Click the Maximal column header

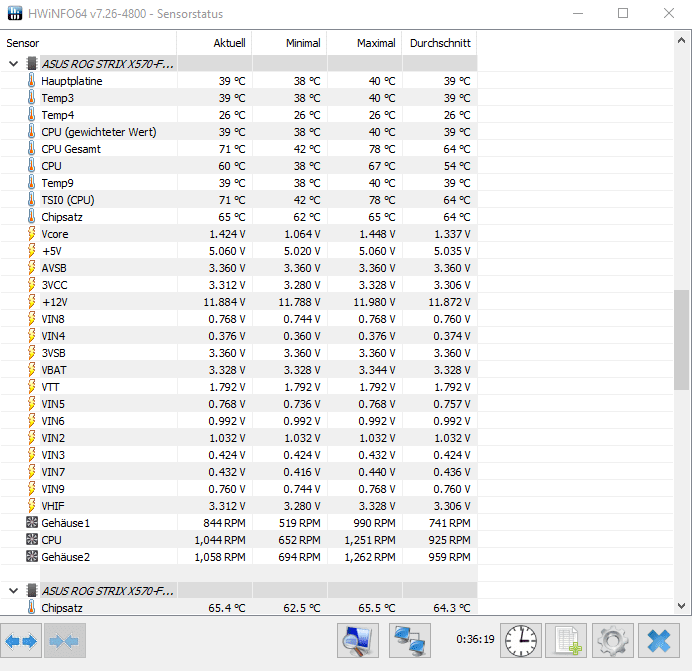click(x=365, y=43)
